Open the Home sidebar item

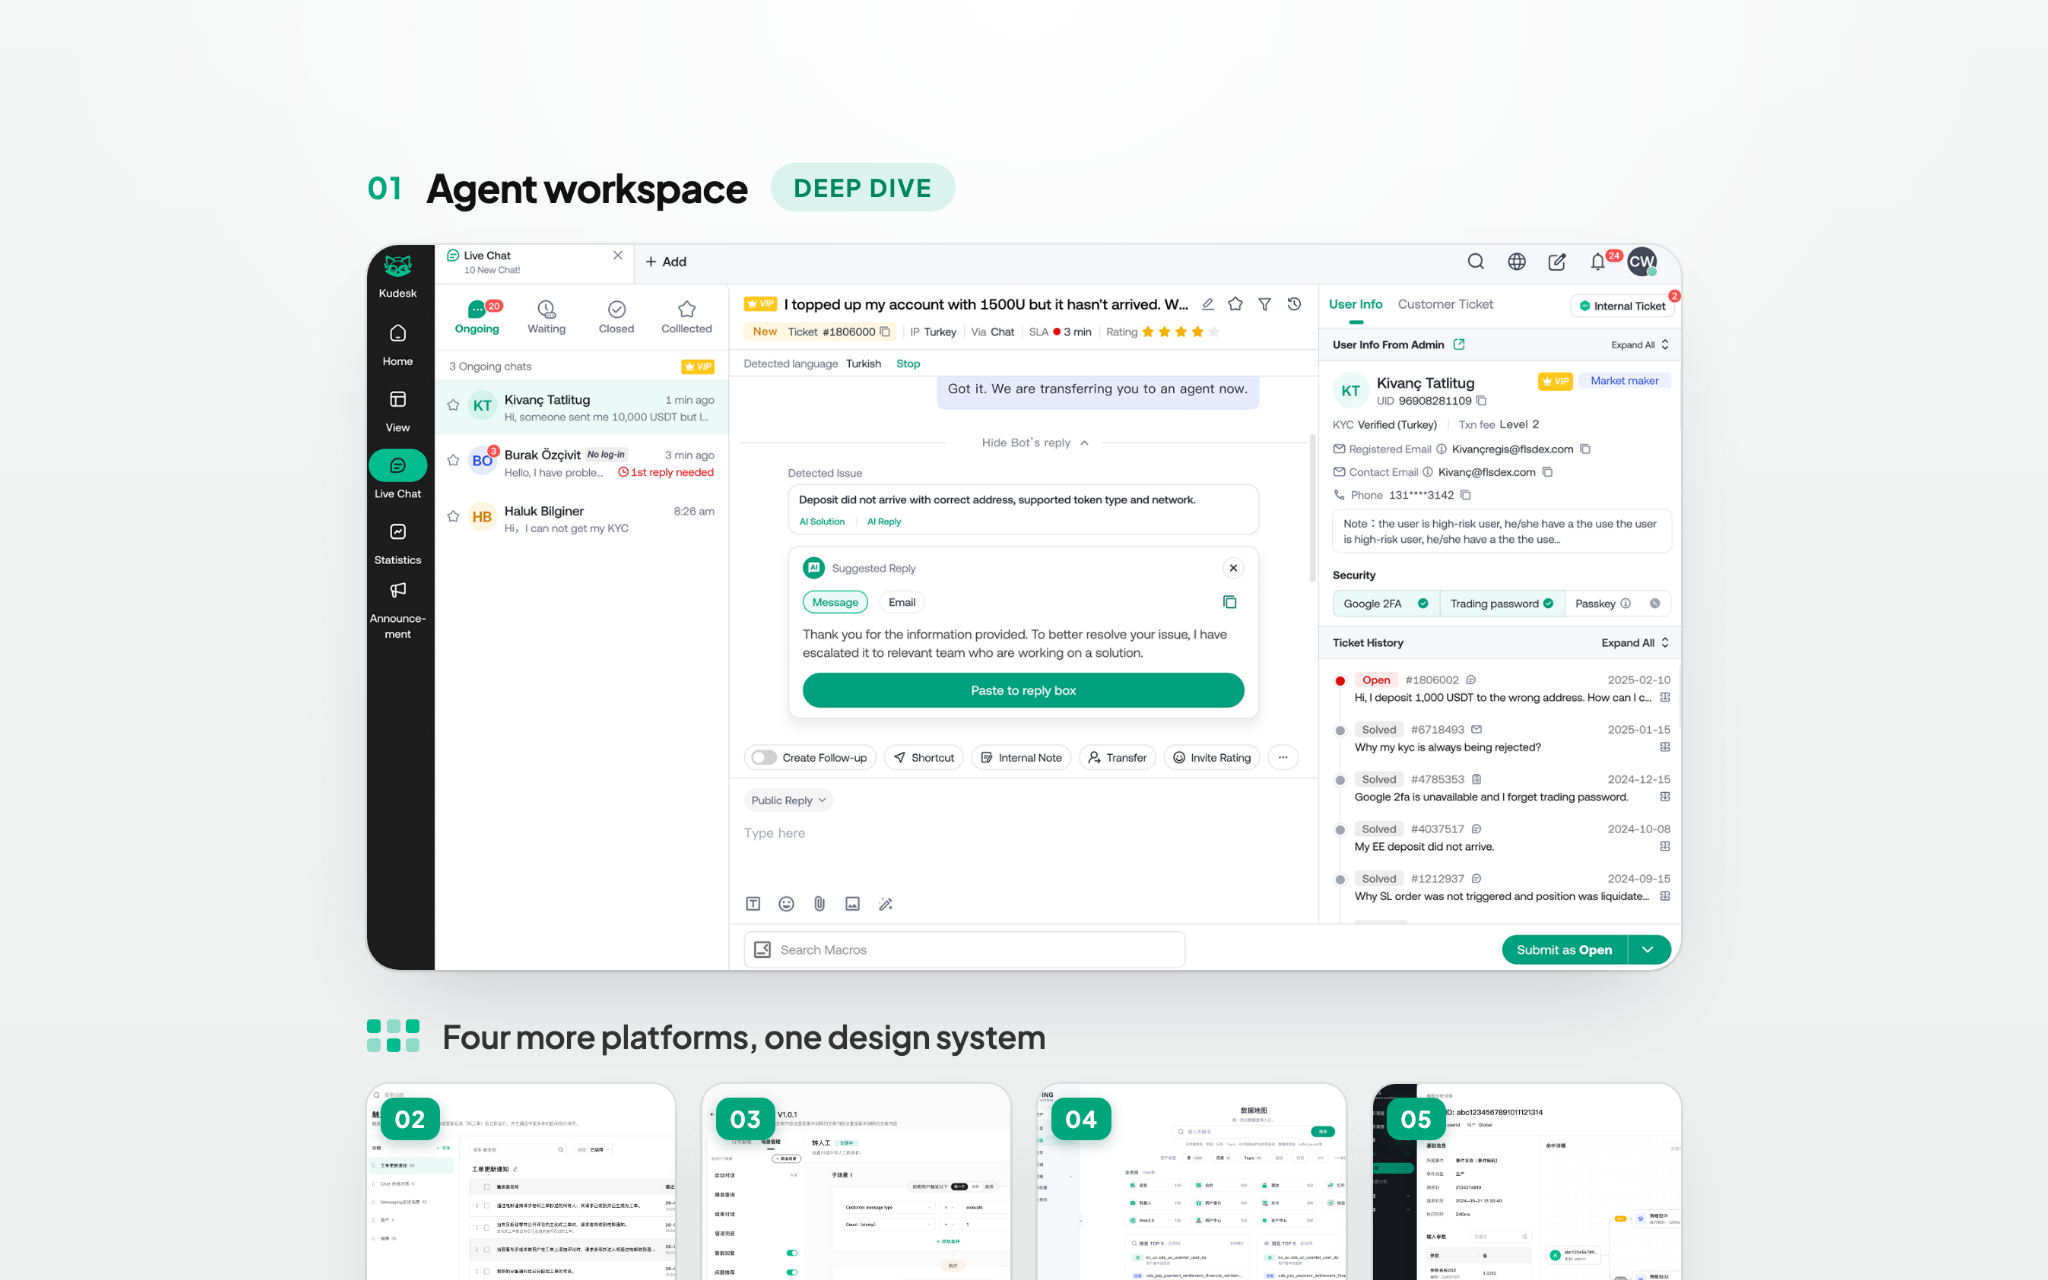coord(397,344)
